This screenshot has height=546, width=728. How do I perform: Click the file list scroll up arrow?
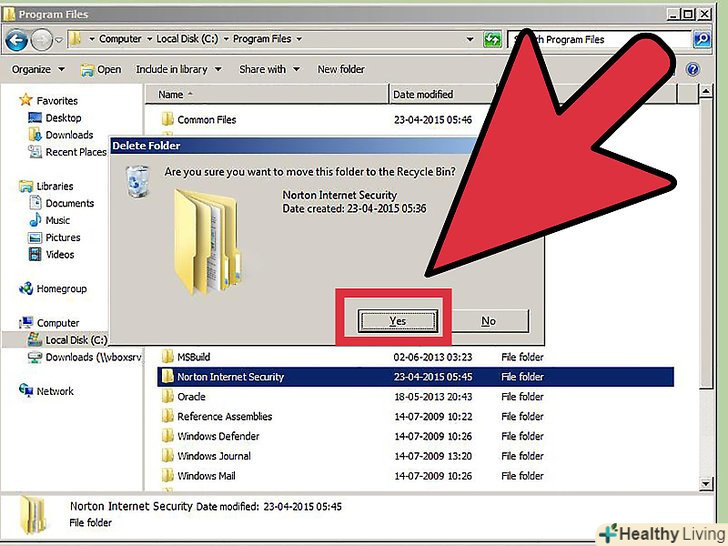706,91
